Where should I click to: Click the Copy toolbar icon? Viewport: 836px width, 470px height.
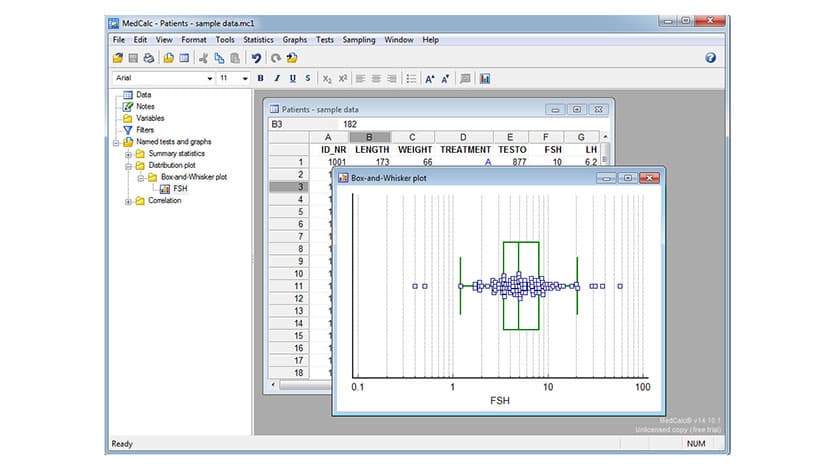click(219, 58)
